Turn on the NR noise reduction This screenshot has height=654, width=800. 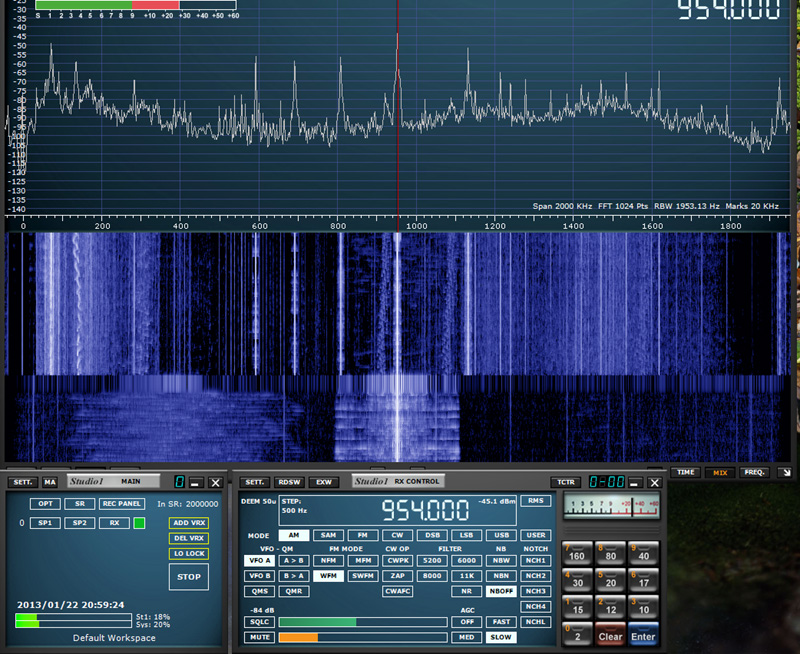tap(466, 591)
